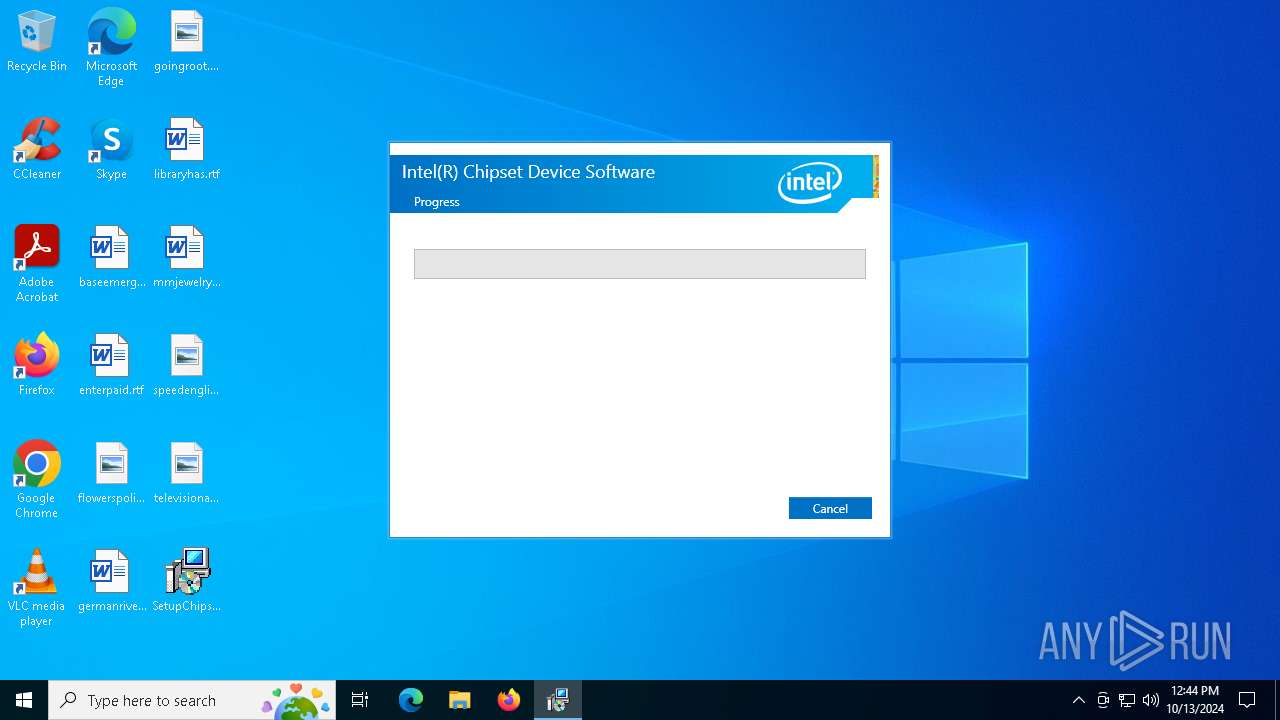Open Task View from taskbar

coord(360,700)
